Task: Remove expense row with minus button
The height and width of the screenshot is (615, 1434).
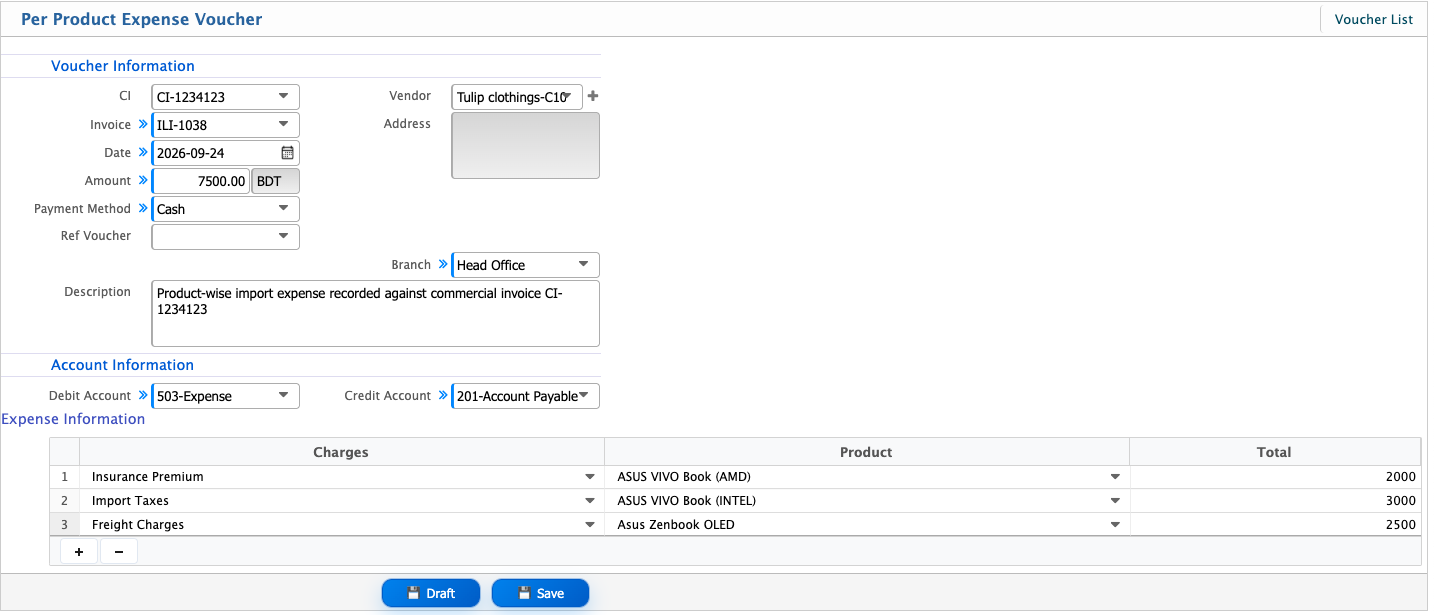Action: [119, 551]
